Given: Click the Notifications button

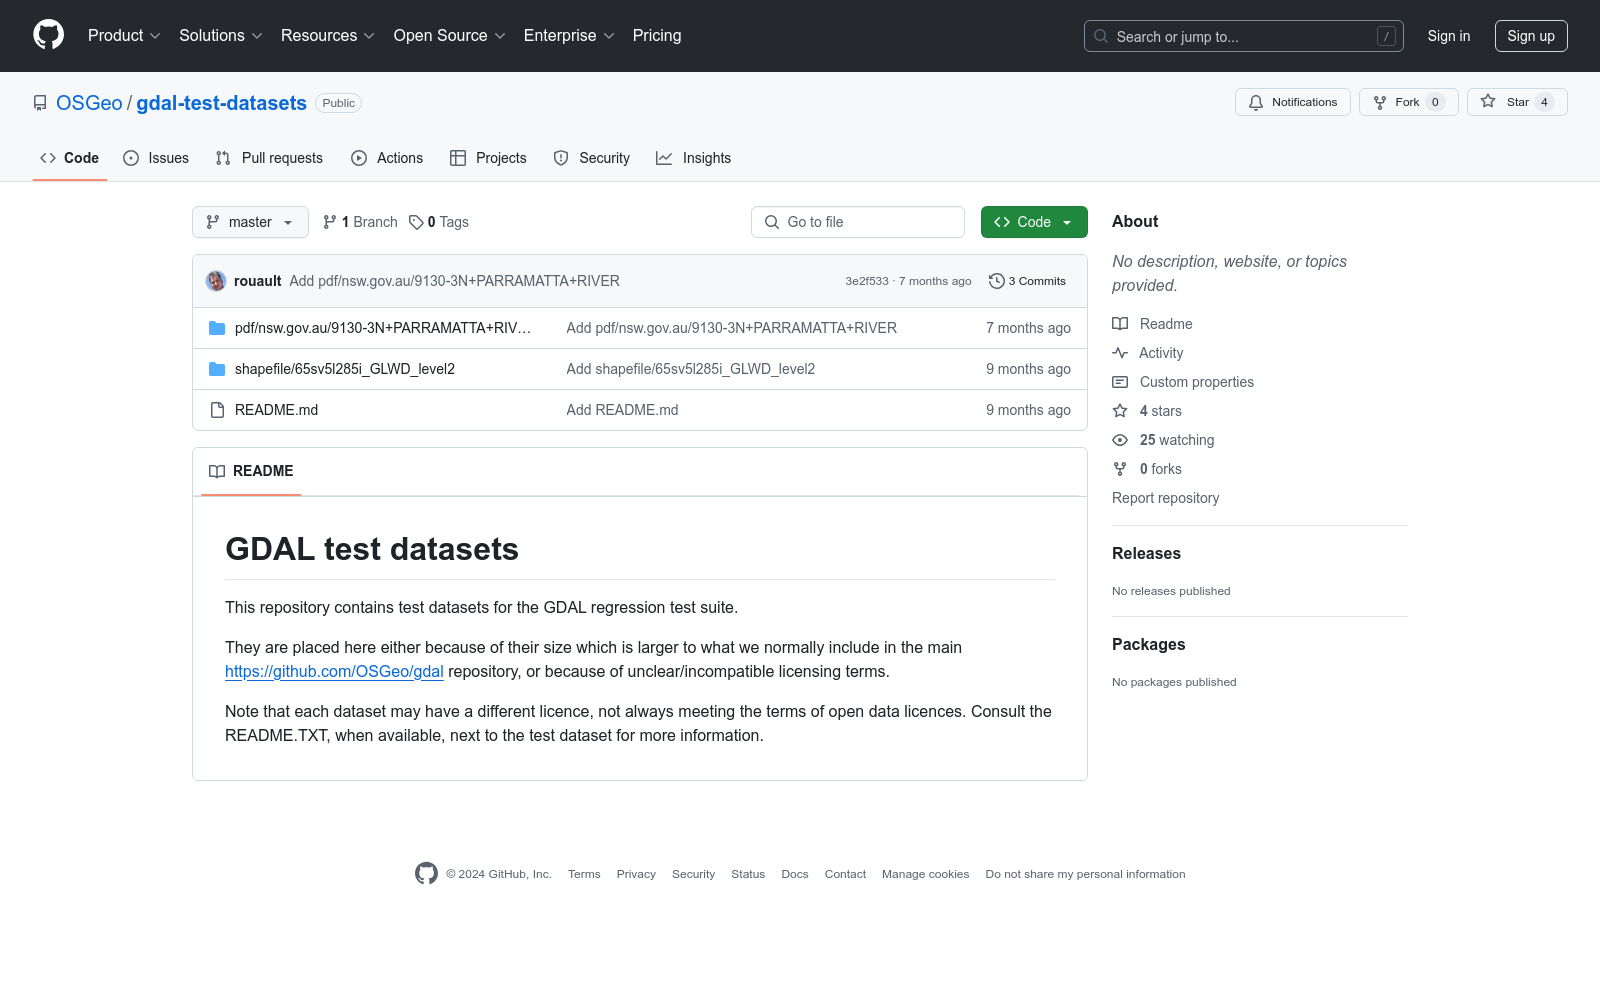Looking at the screenshot, I should 1293,102.
